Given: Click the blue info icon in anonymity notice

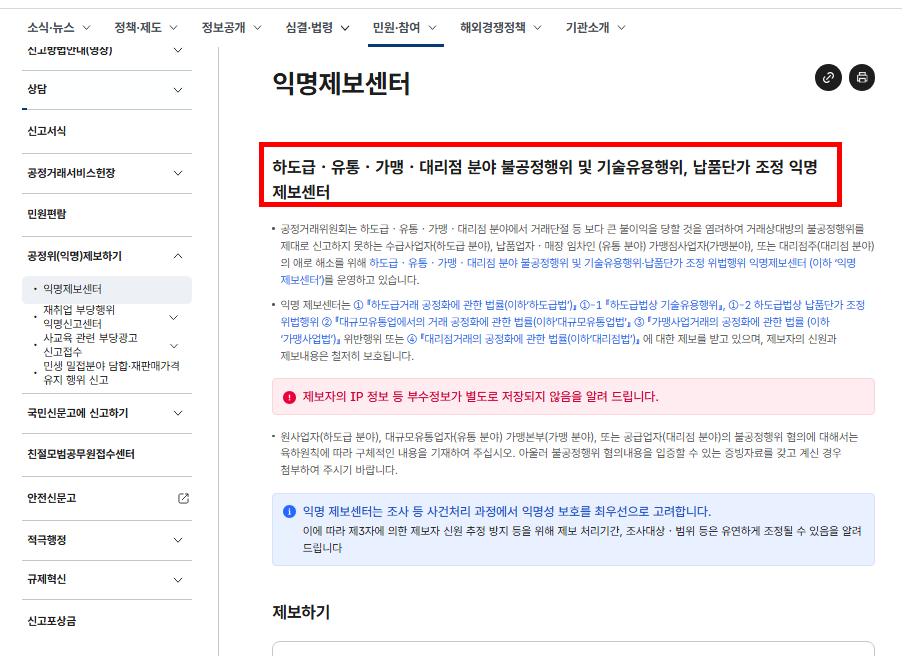Looking at the screenshot, I should point(289,512).
